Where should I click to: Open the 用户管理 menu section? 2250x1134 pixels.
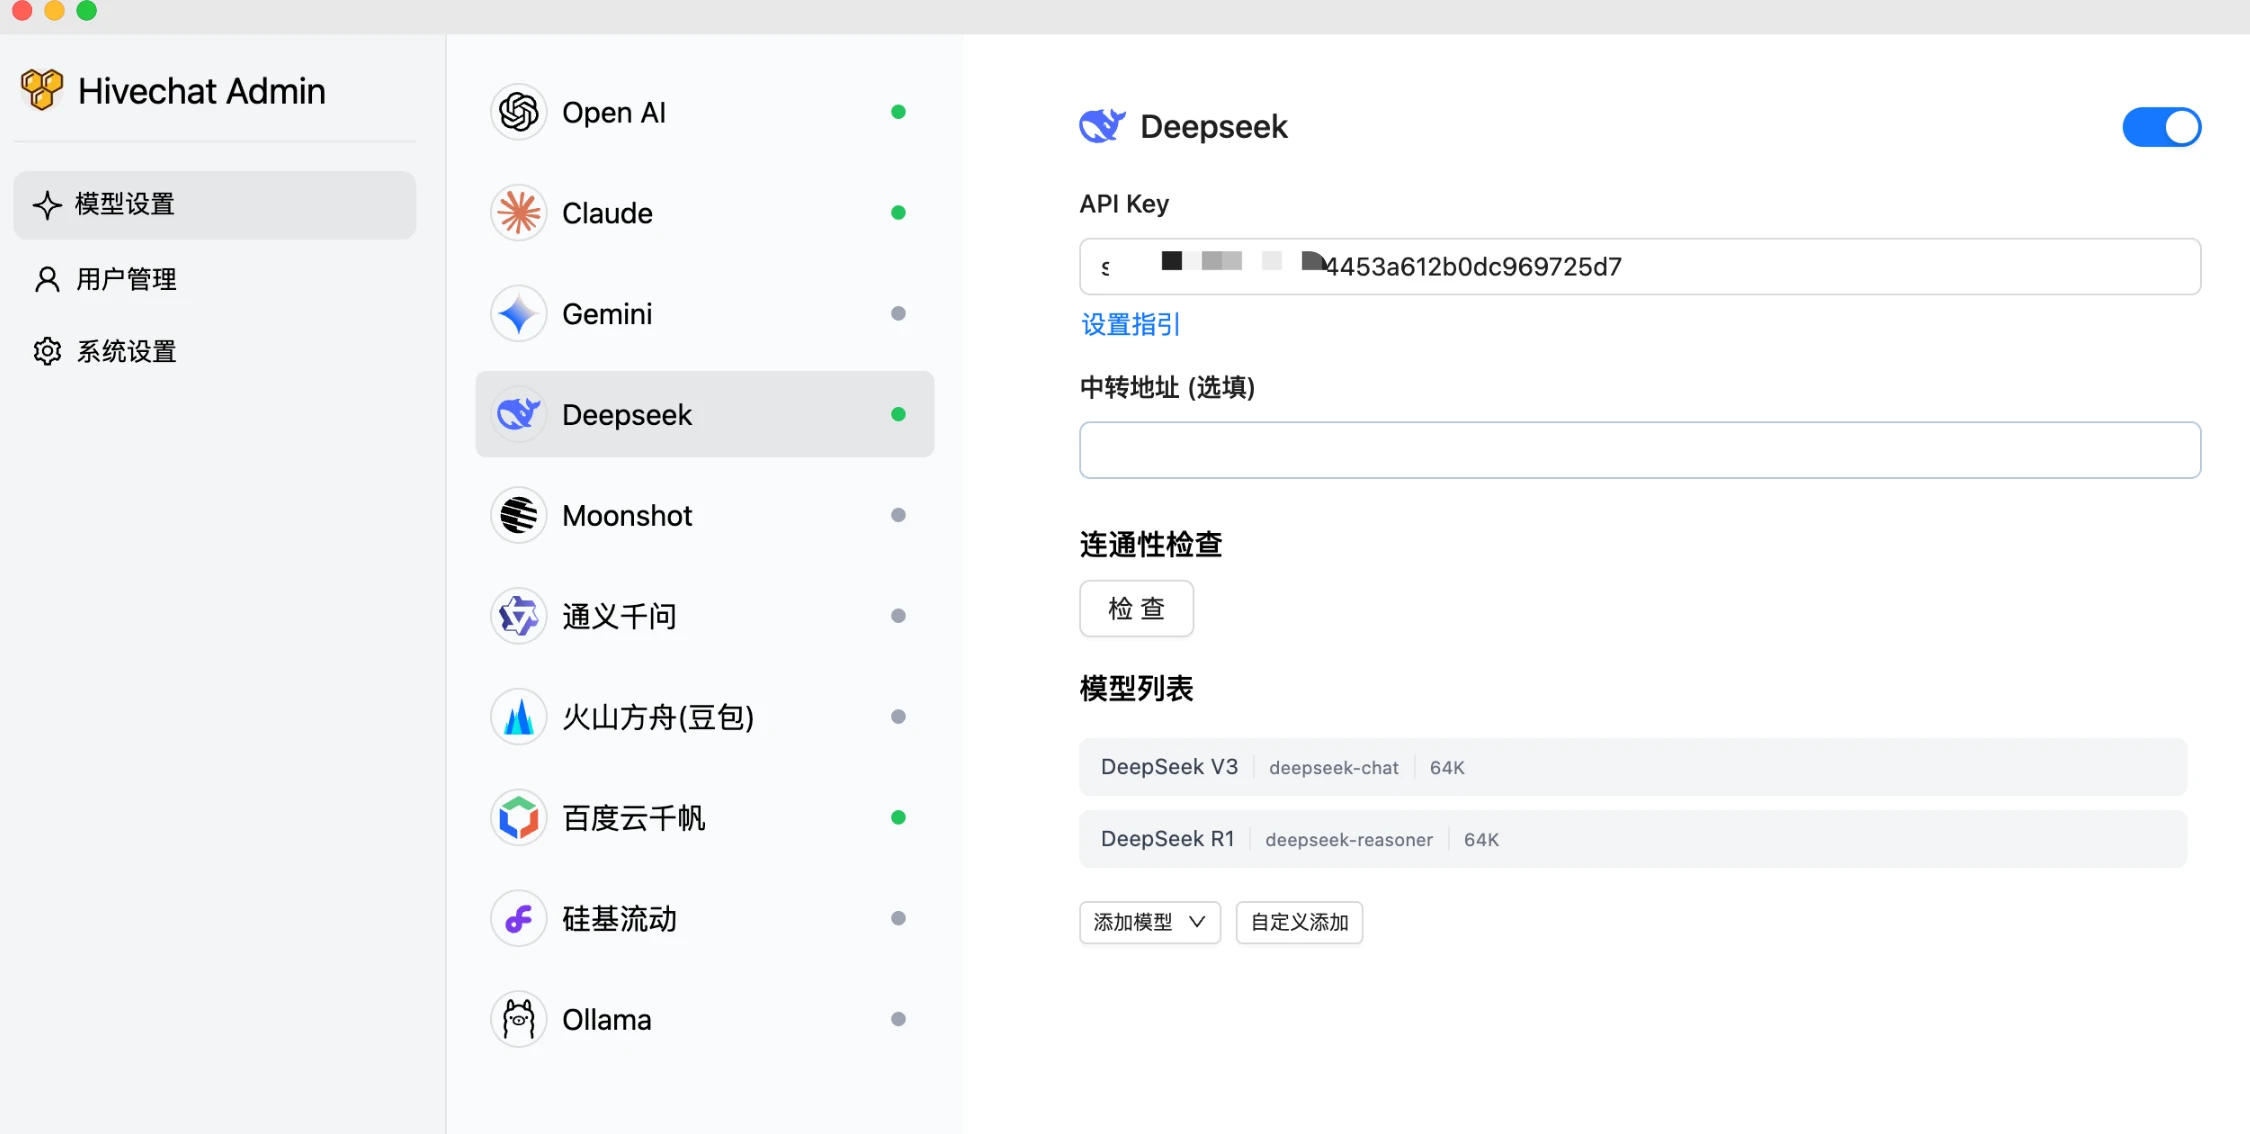coord(215,279)
